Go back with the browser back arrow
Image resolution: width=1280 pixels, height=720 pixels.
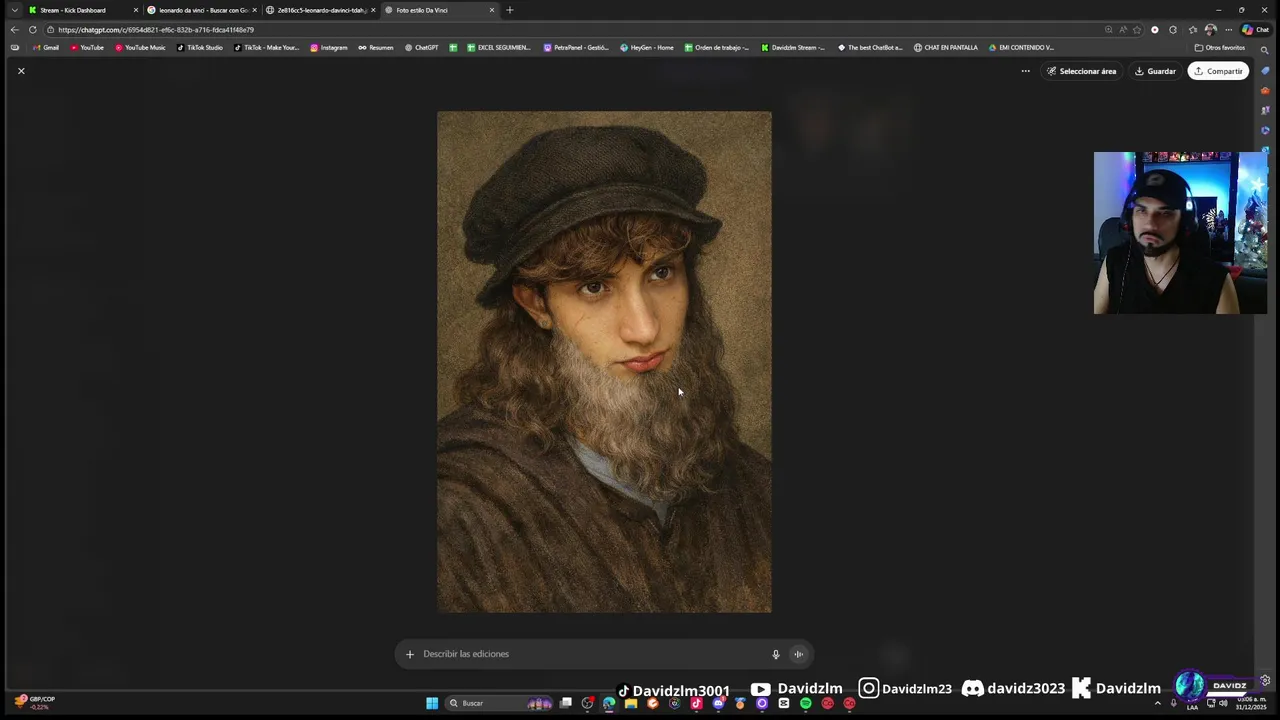14,29
